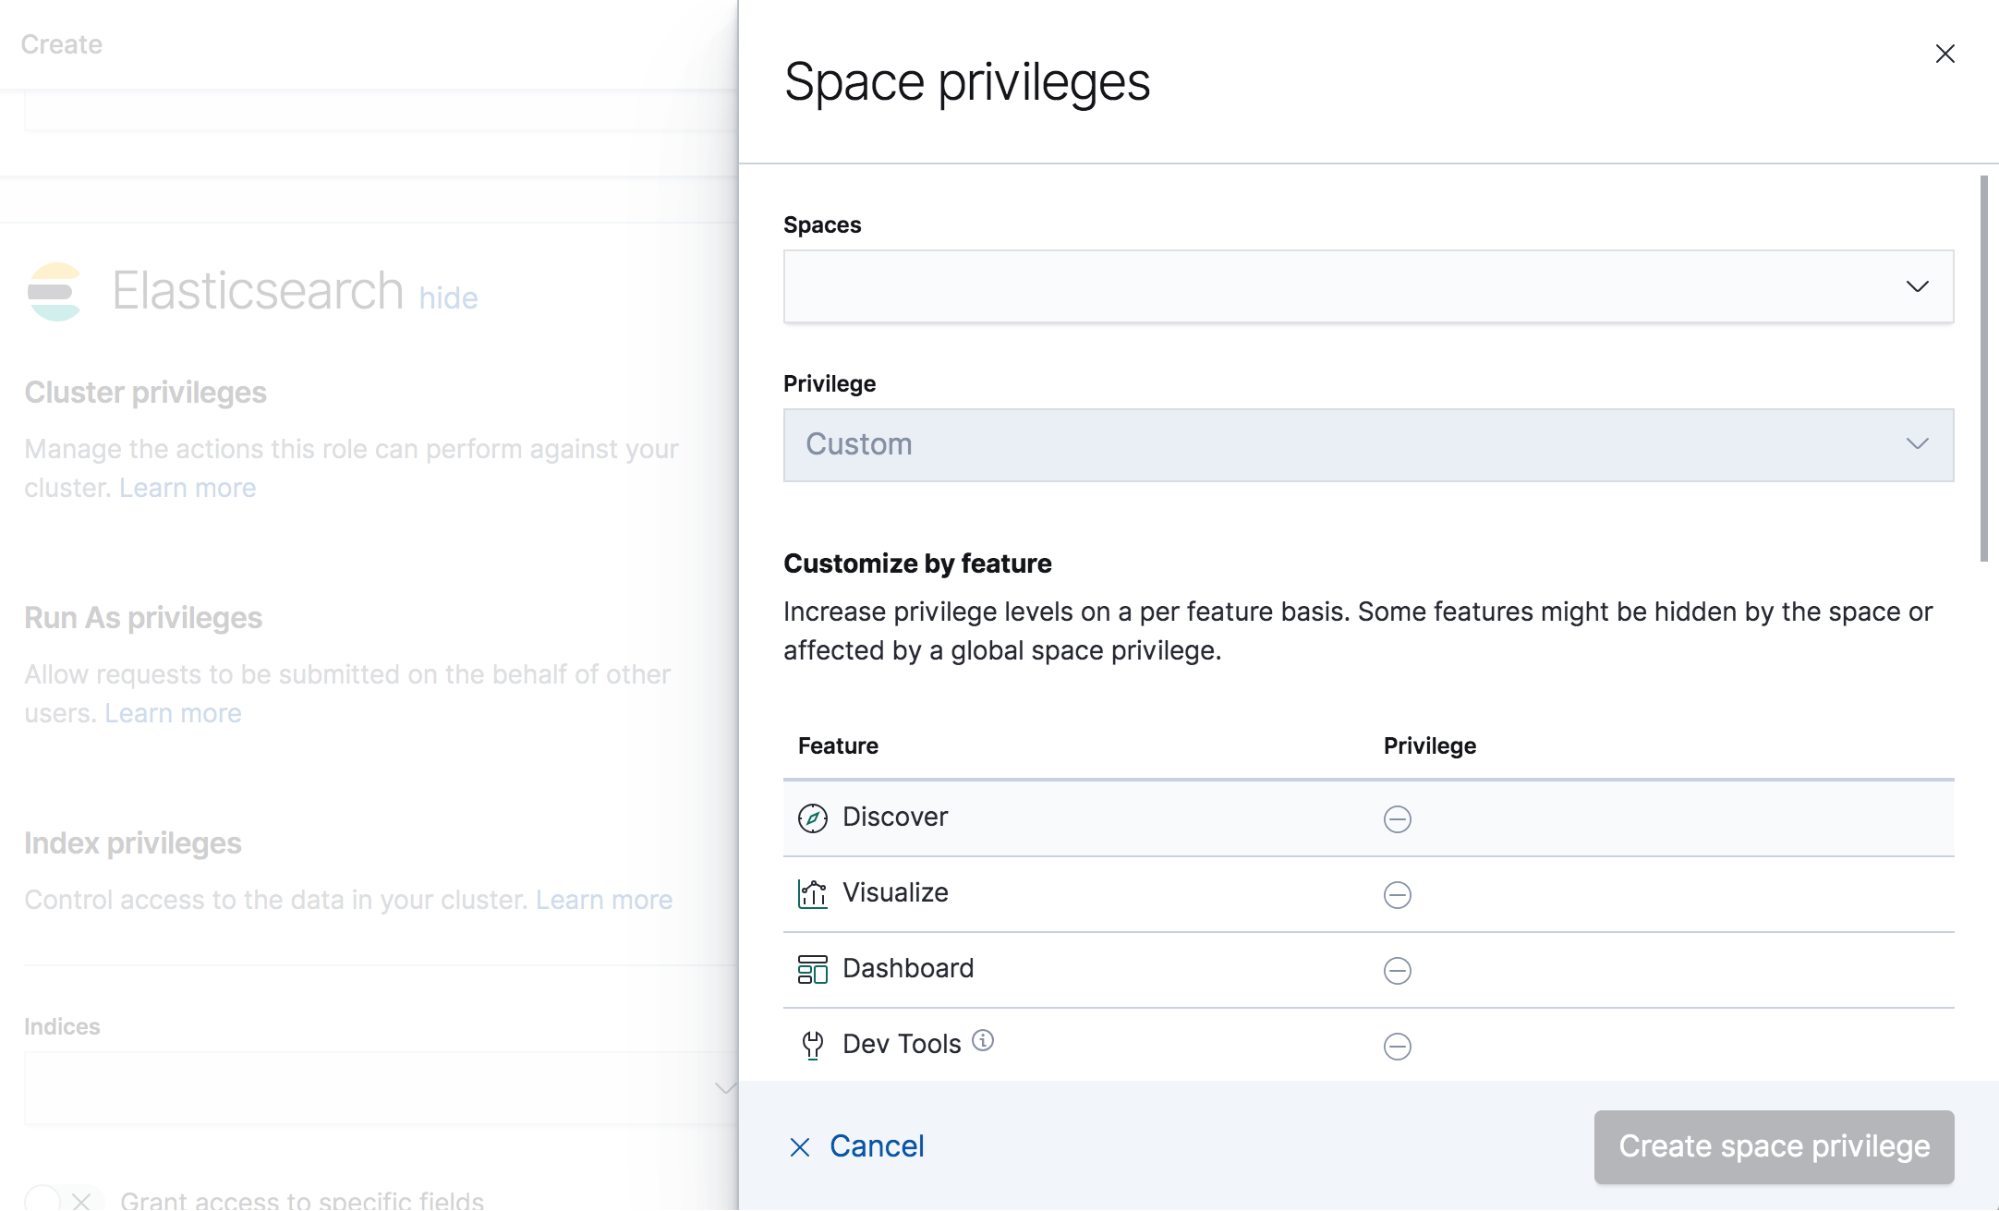Screen dimensions: 1999x1211
Task: Open Learn more about cluster privileges
Action: tap(187, 487)
